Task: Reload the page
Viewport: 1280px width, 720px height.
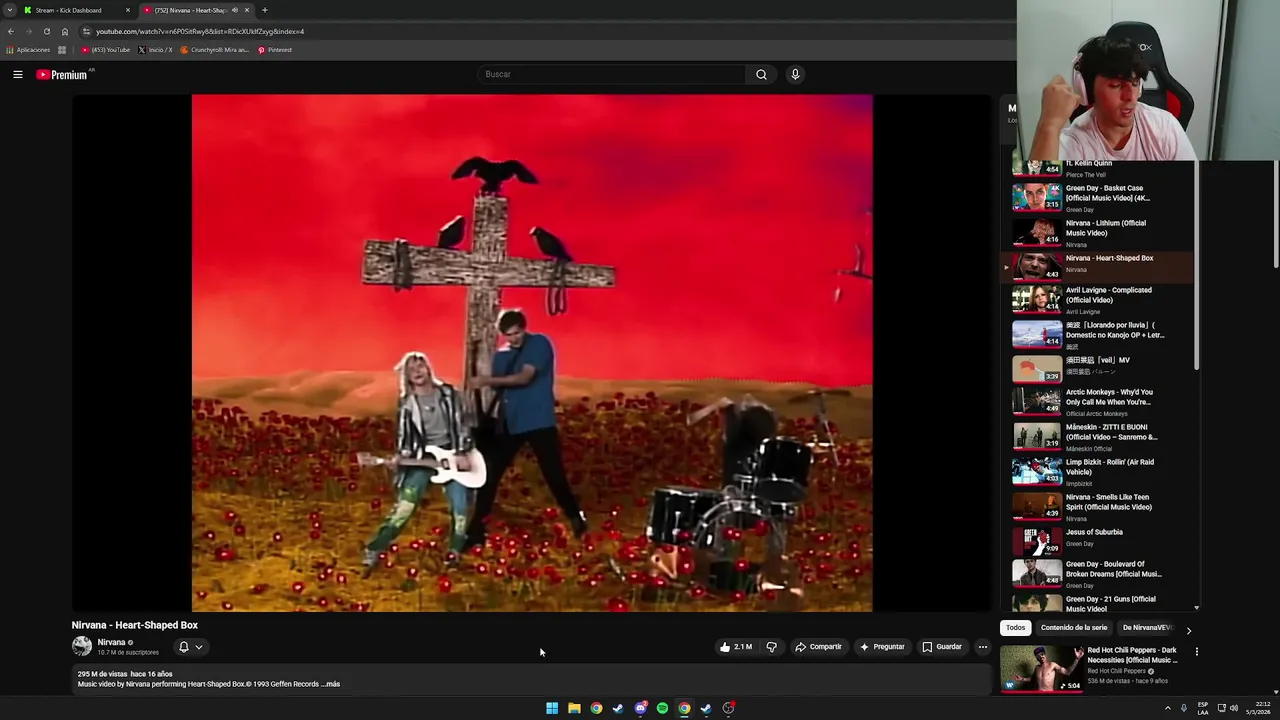Action: (x=47, y=31)
